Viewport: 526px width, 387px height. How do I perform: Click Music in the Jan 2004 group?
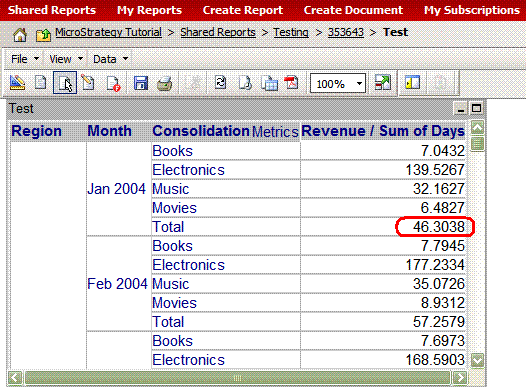click(x=171, y=189)
